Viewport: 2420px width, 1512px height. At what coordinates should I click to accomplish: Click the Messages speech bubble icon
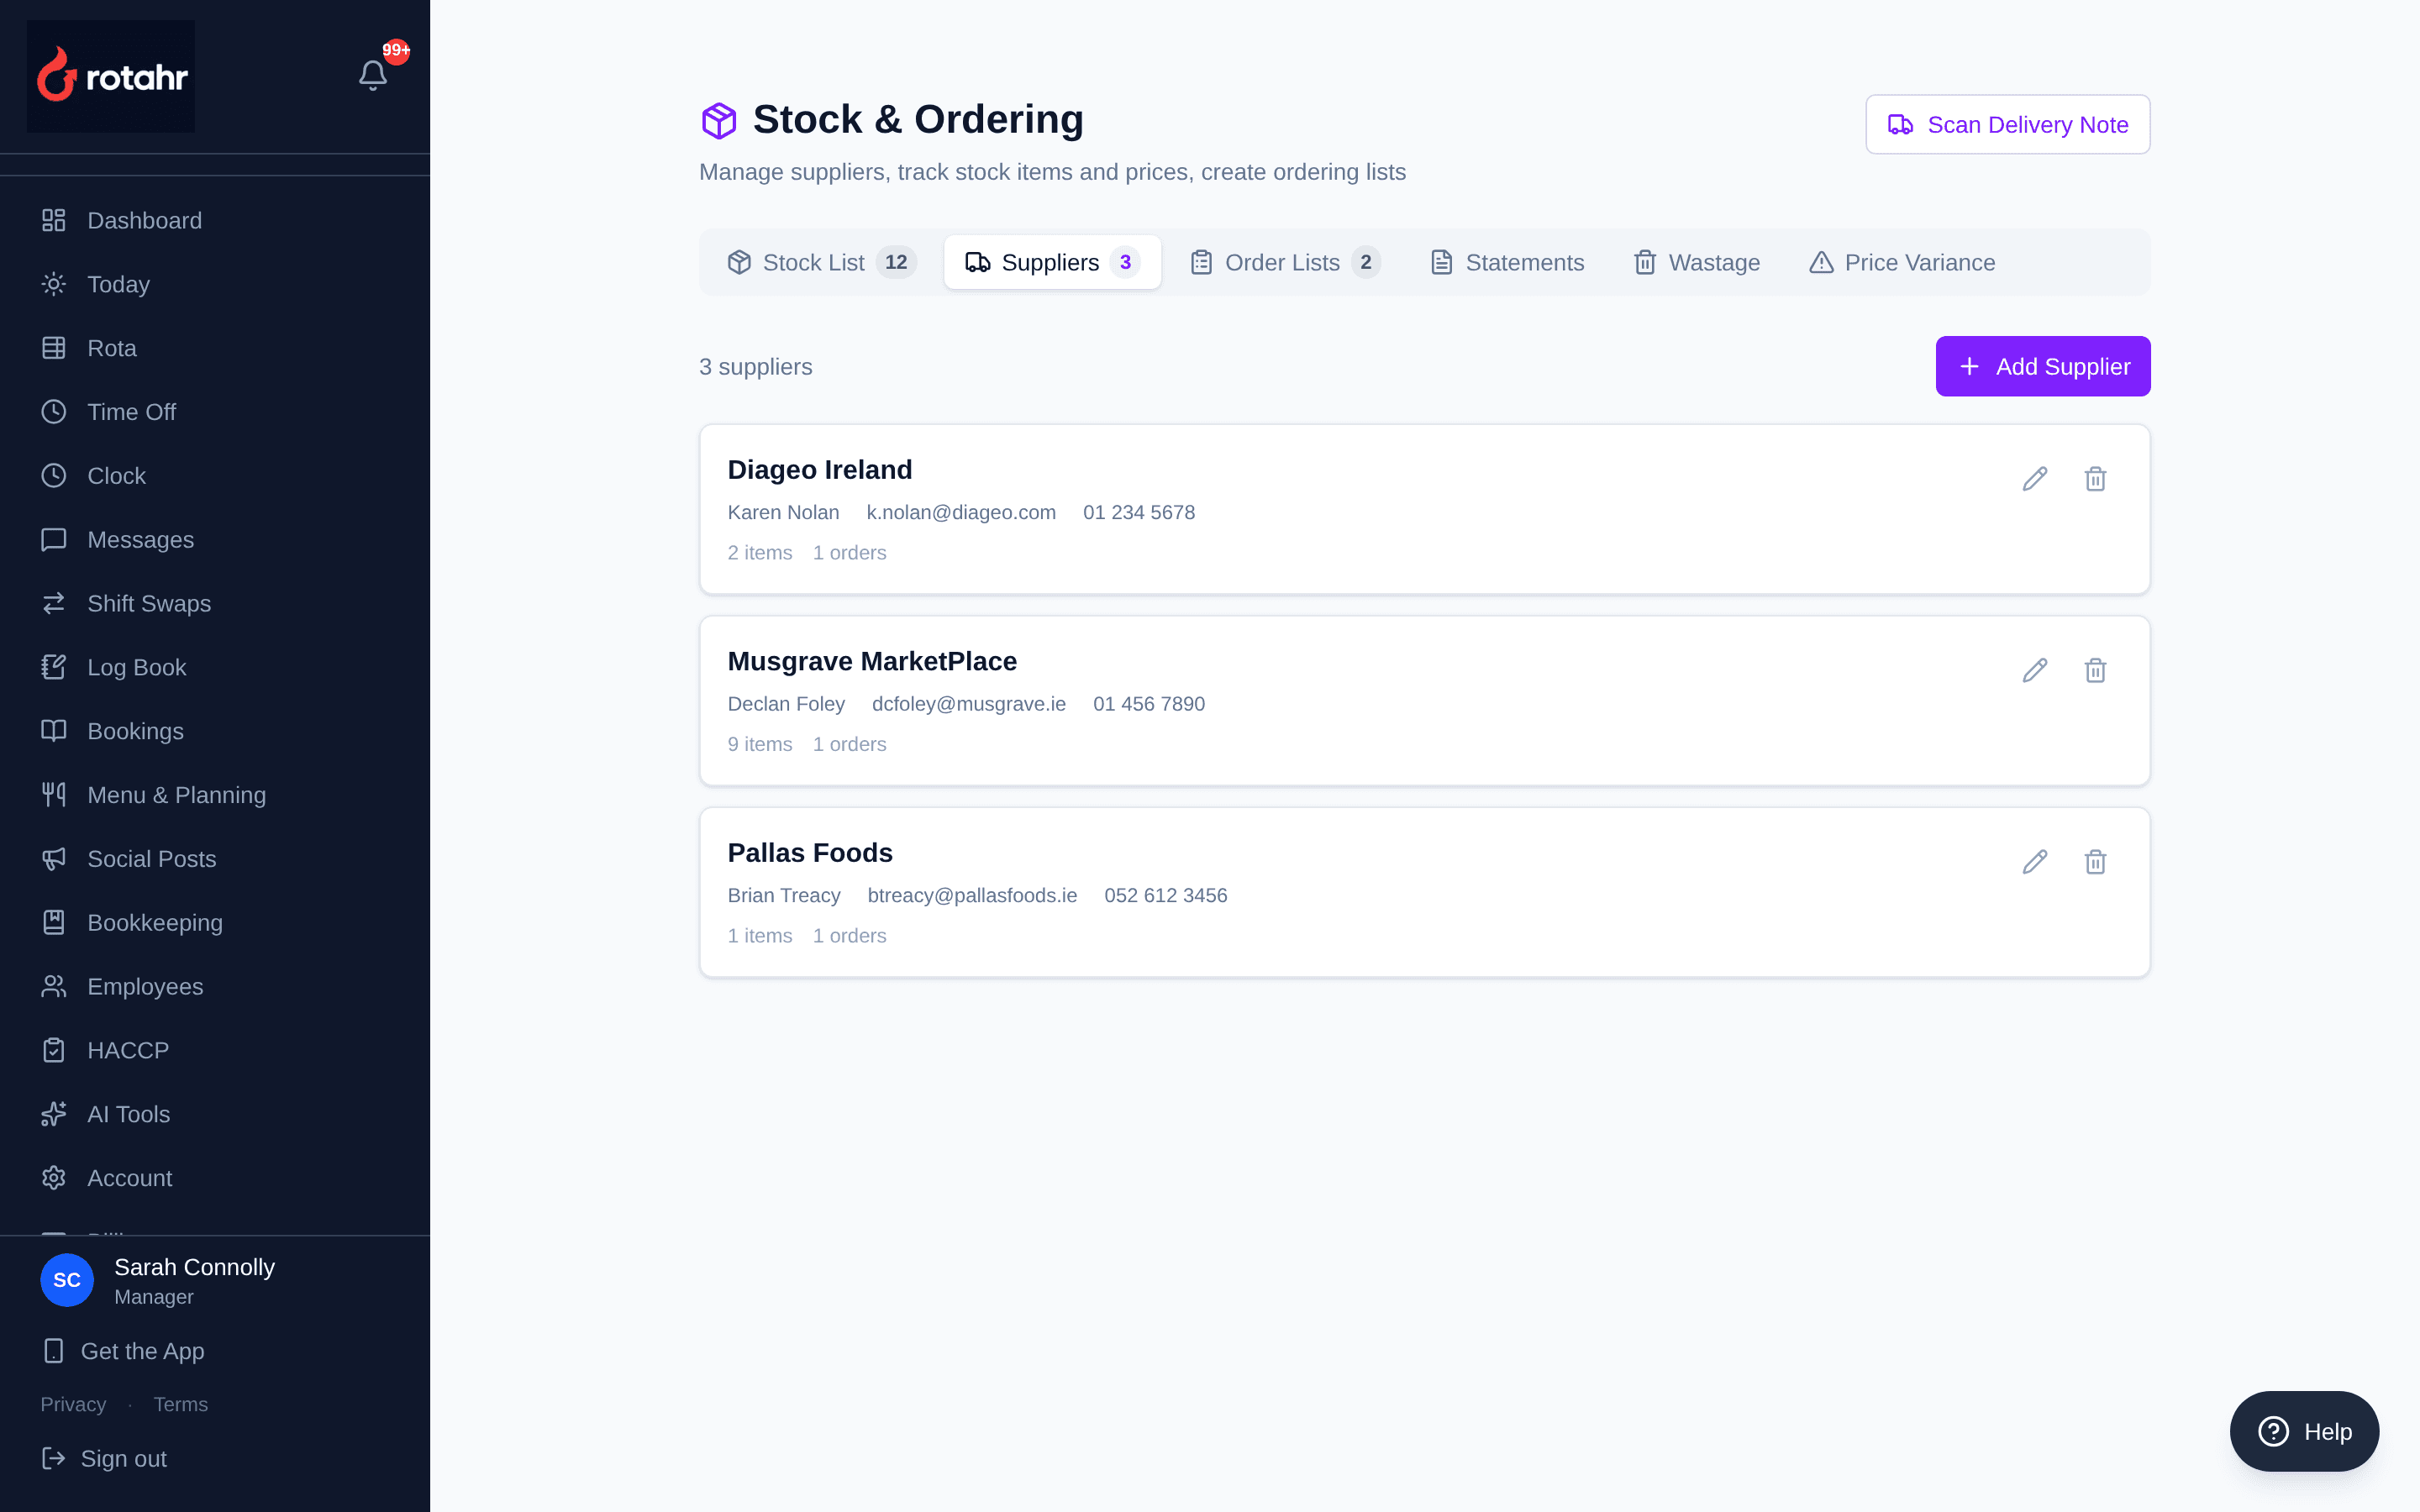[54, 540]
